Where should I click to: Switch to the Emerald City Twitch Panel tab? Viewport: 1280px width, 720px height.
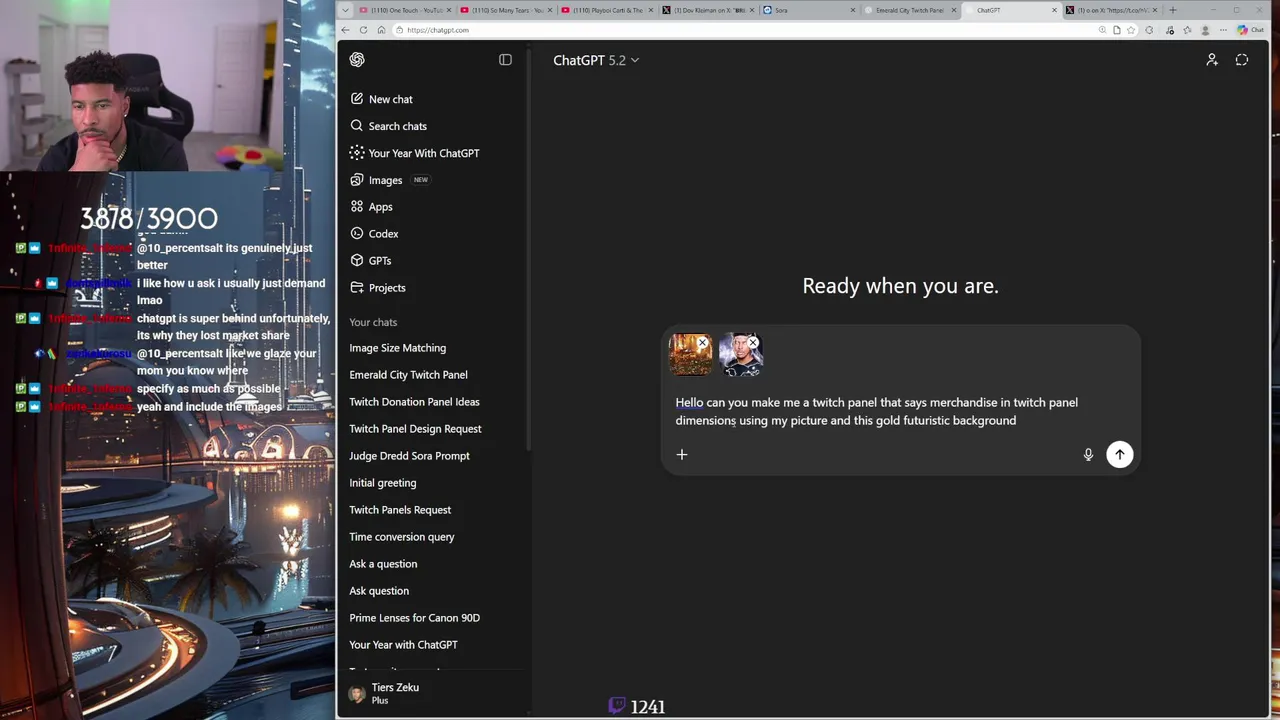909,10
